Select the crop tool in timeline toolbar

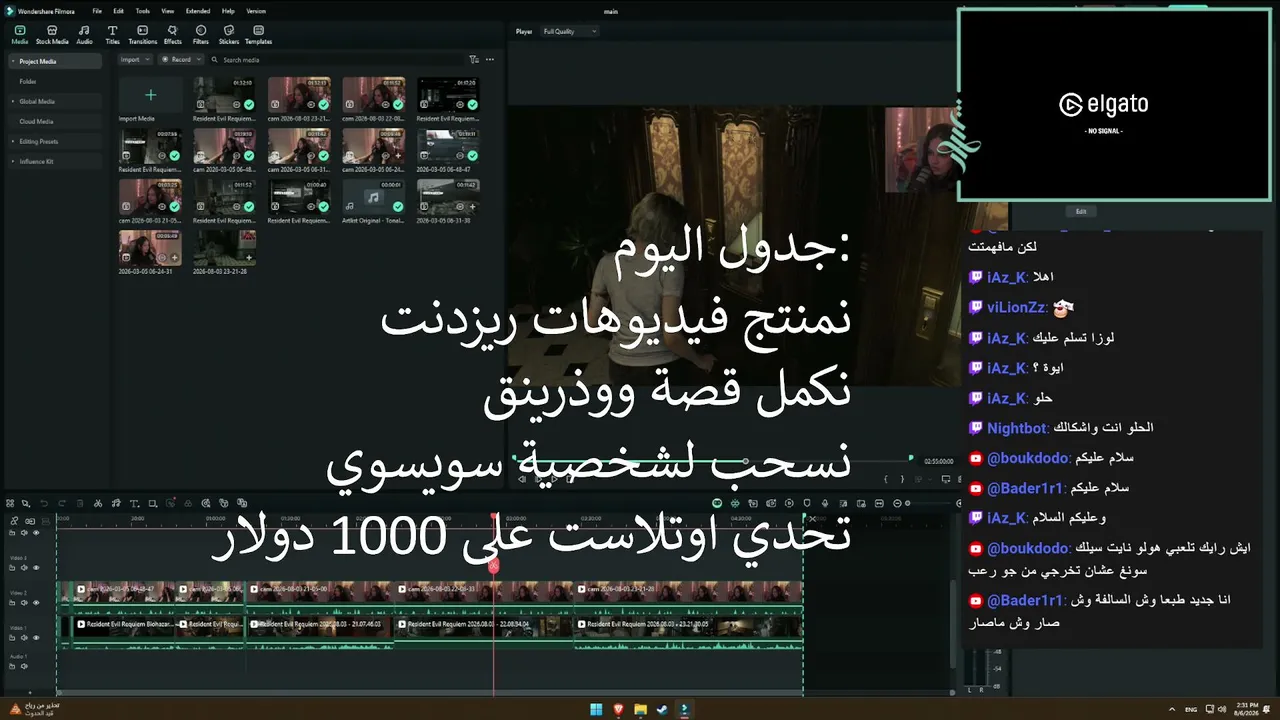tap(152, 503)
